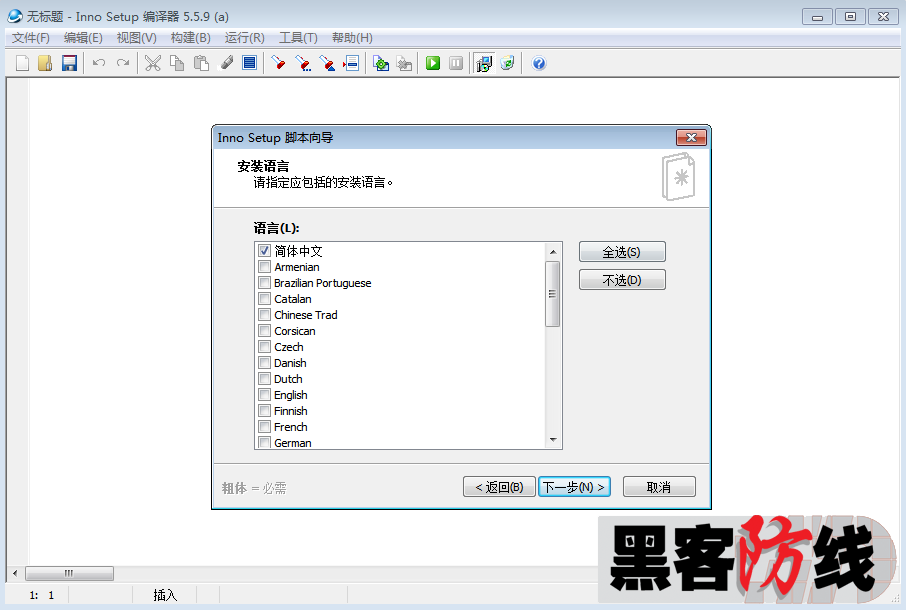Uncheck the 简体中文 language checkbox
The image size is (906, 610).
point(265,251)
